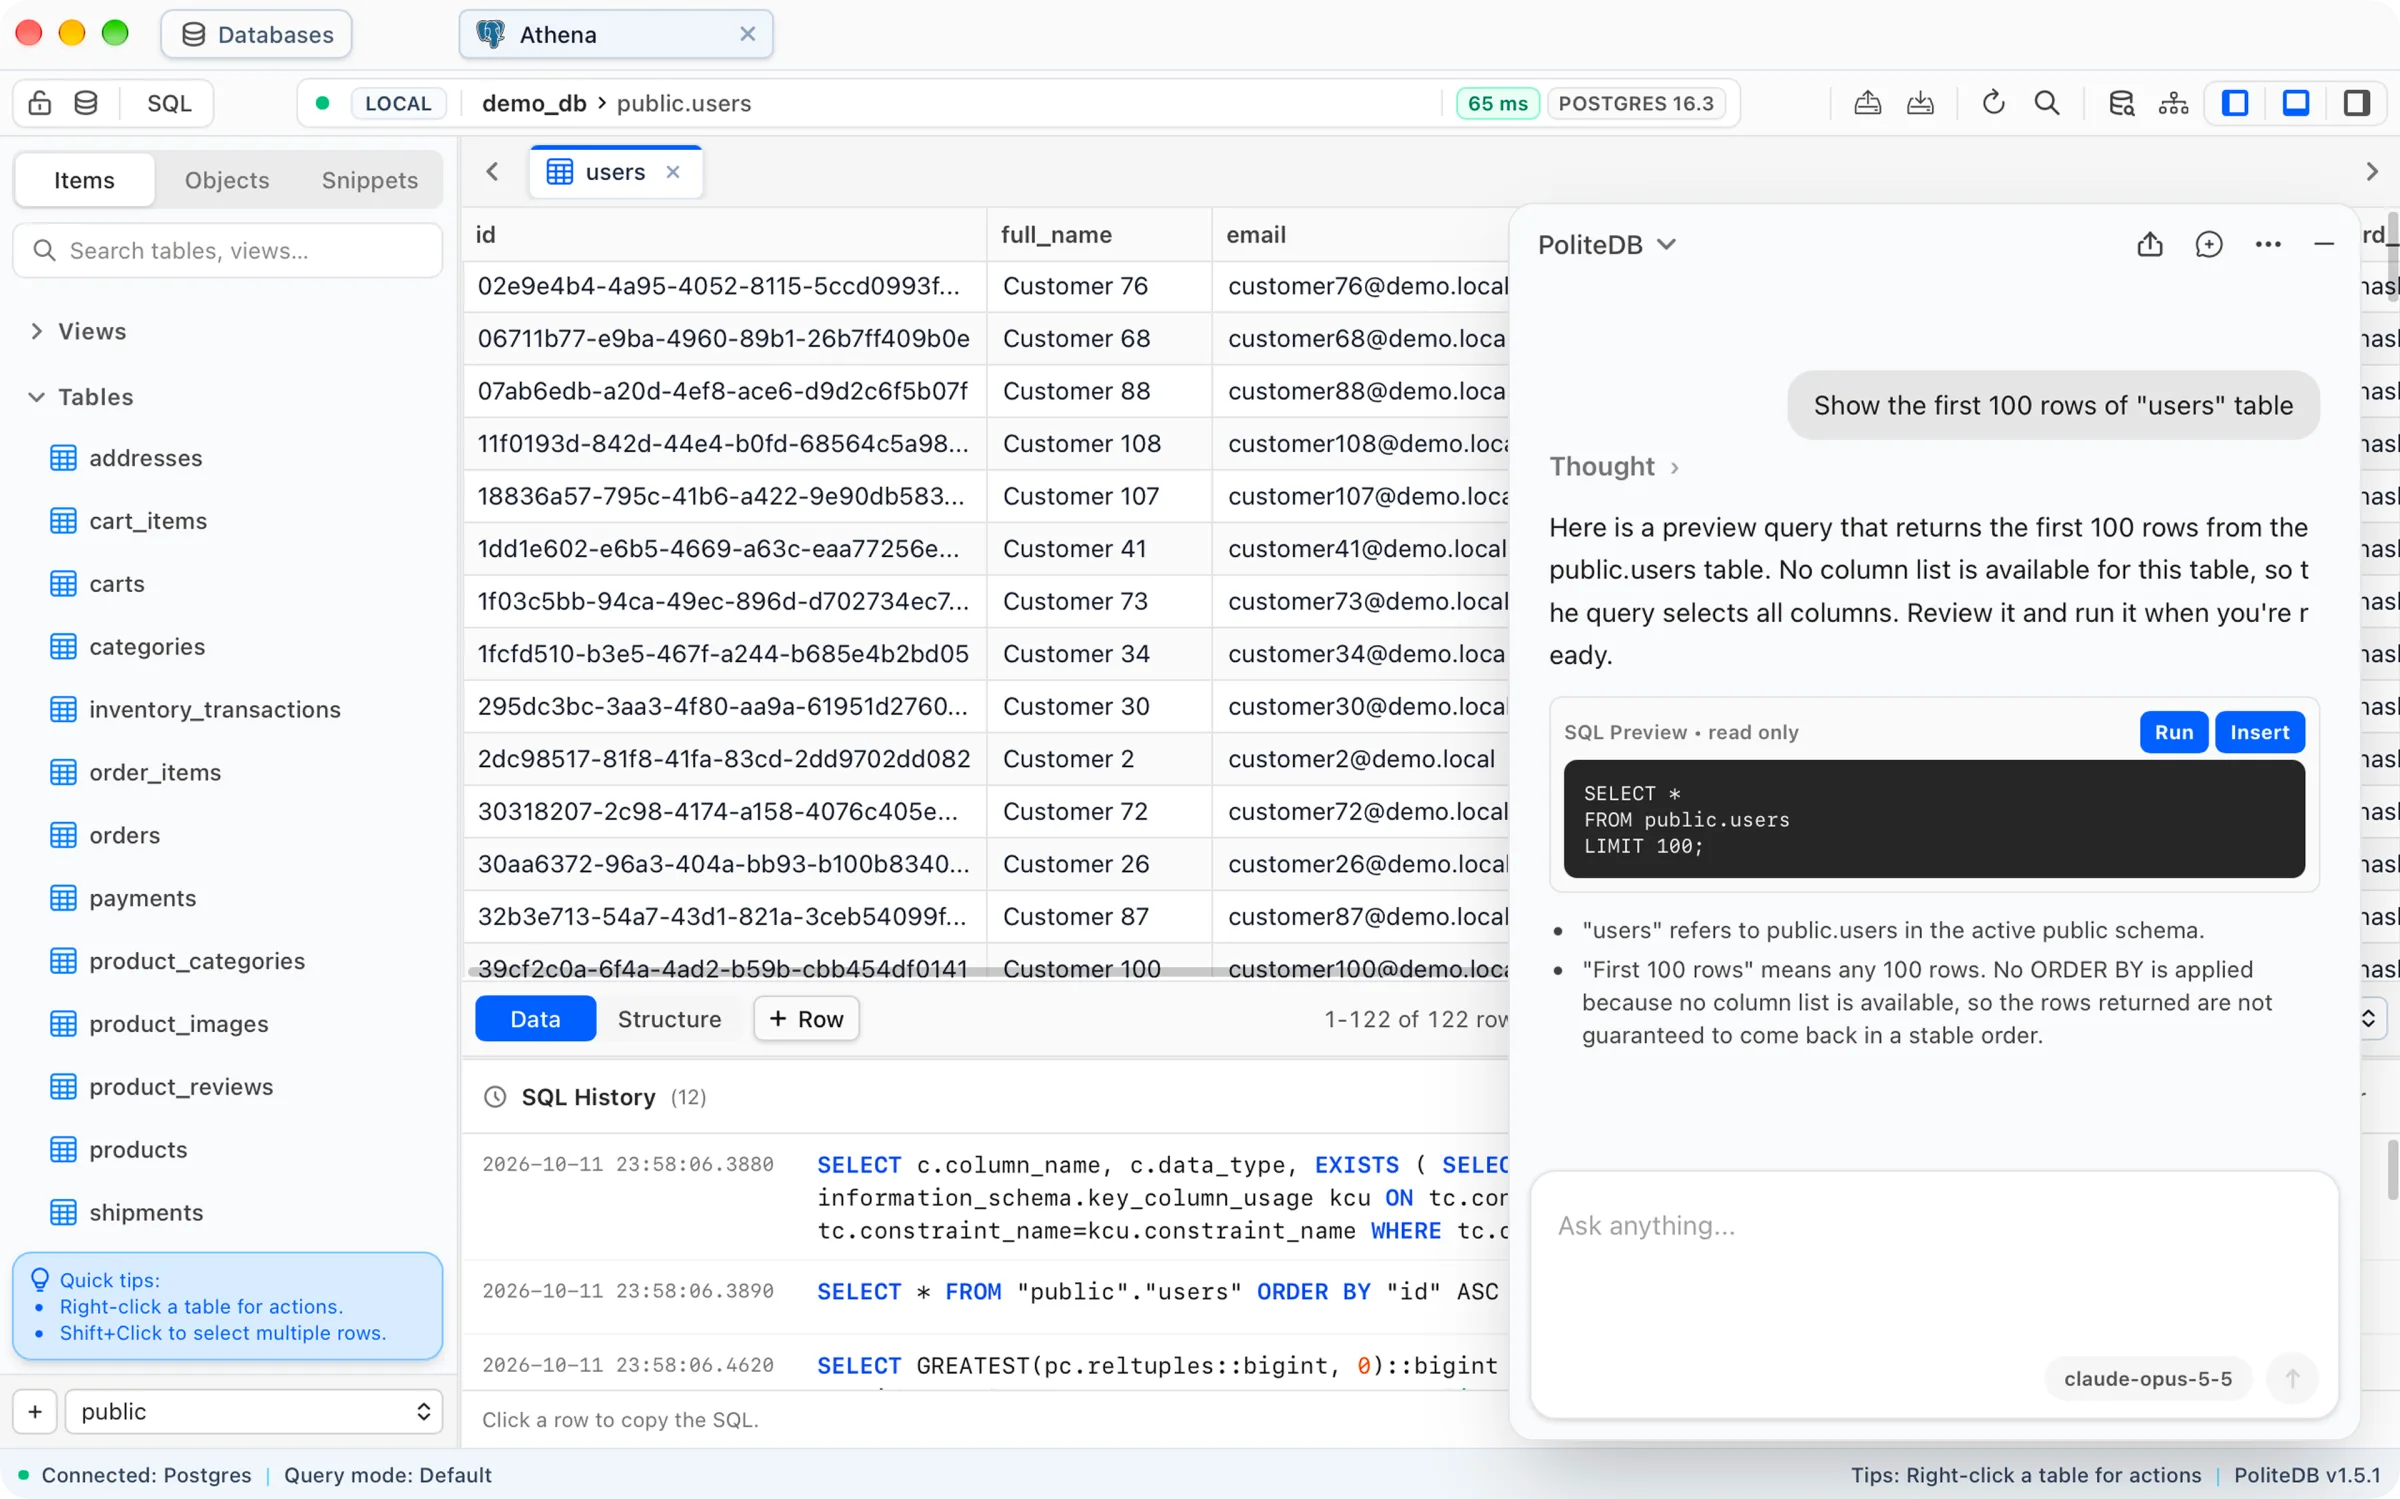
Task: Open the PoliteDB assistant dropdown
Action: (1607, 245)
